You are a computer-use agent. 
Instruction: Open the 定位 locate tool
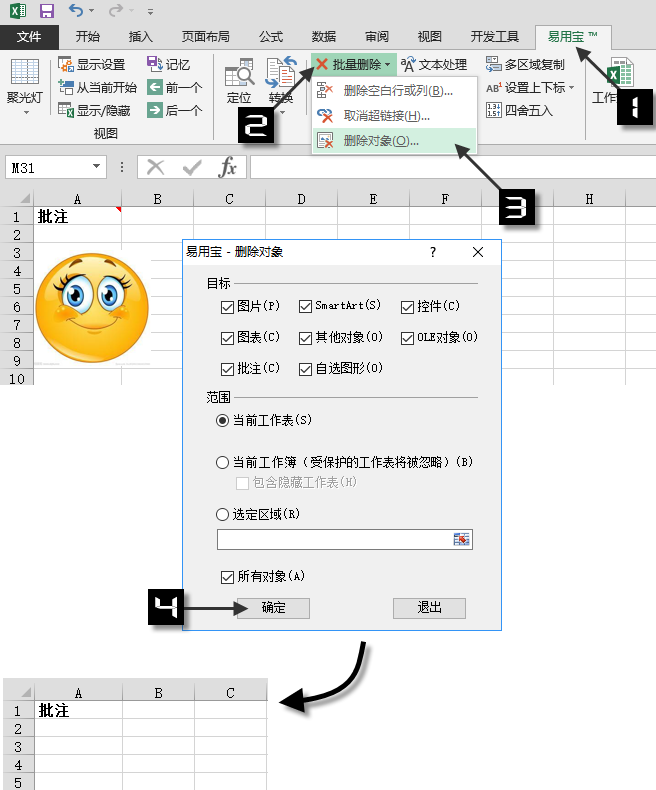(238, 81)
